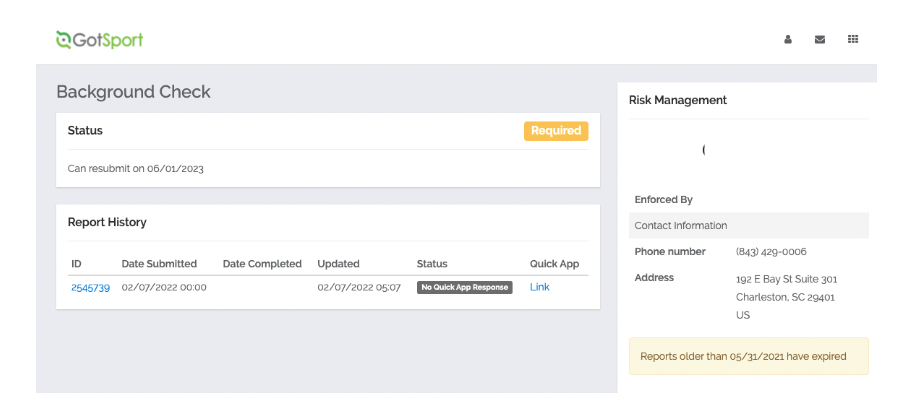The width and height of the screenshot is (915, 419).
Task: Click the phone number (843) 429-0006
Action: 771,251
